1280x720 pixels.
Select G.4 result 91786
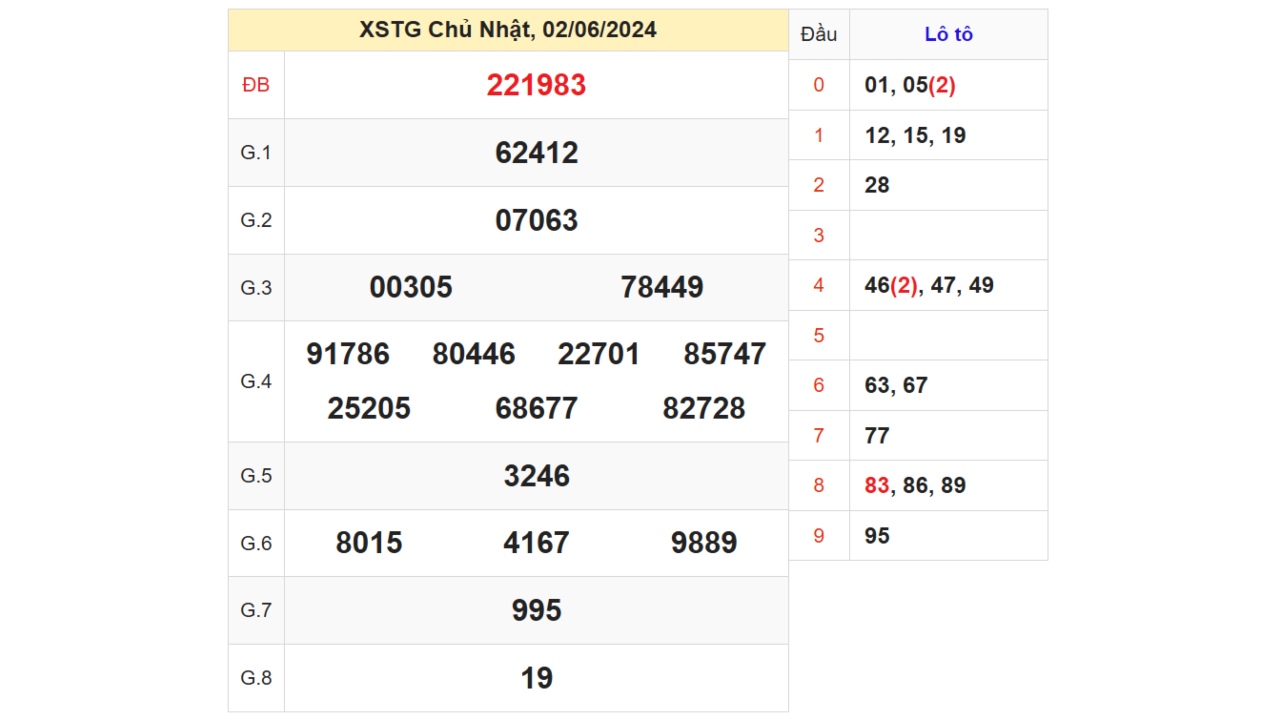(x=348, y=354)
